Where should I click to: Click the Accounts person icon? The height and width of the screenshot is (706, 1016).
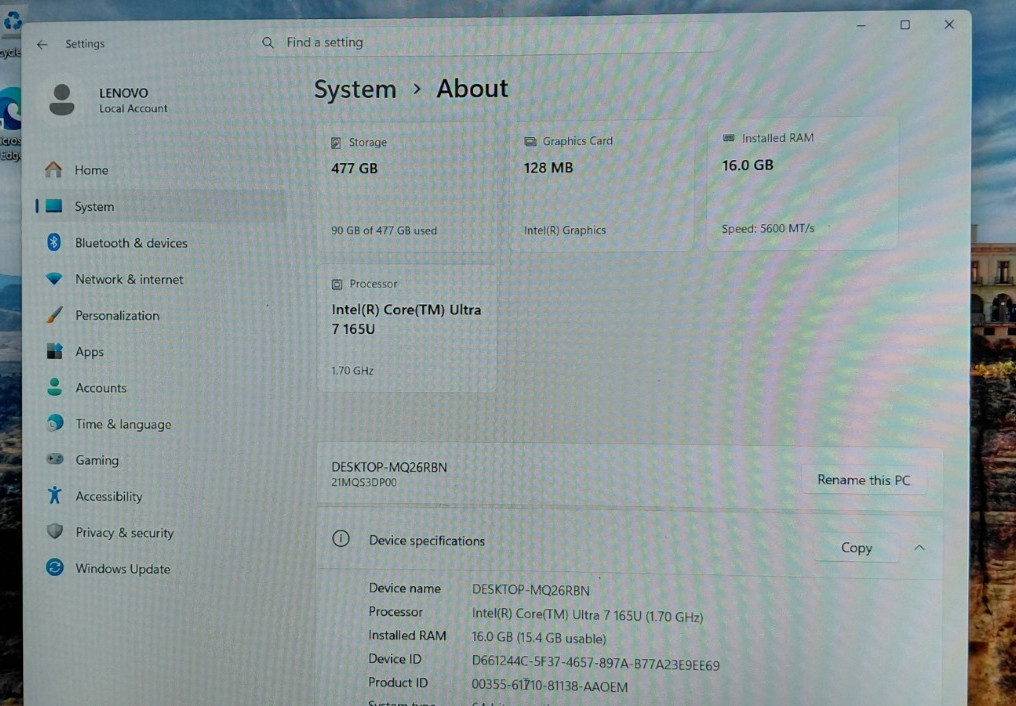pos(54,387)
